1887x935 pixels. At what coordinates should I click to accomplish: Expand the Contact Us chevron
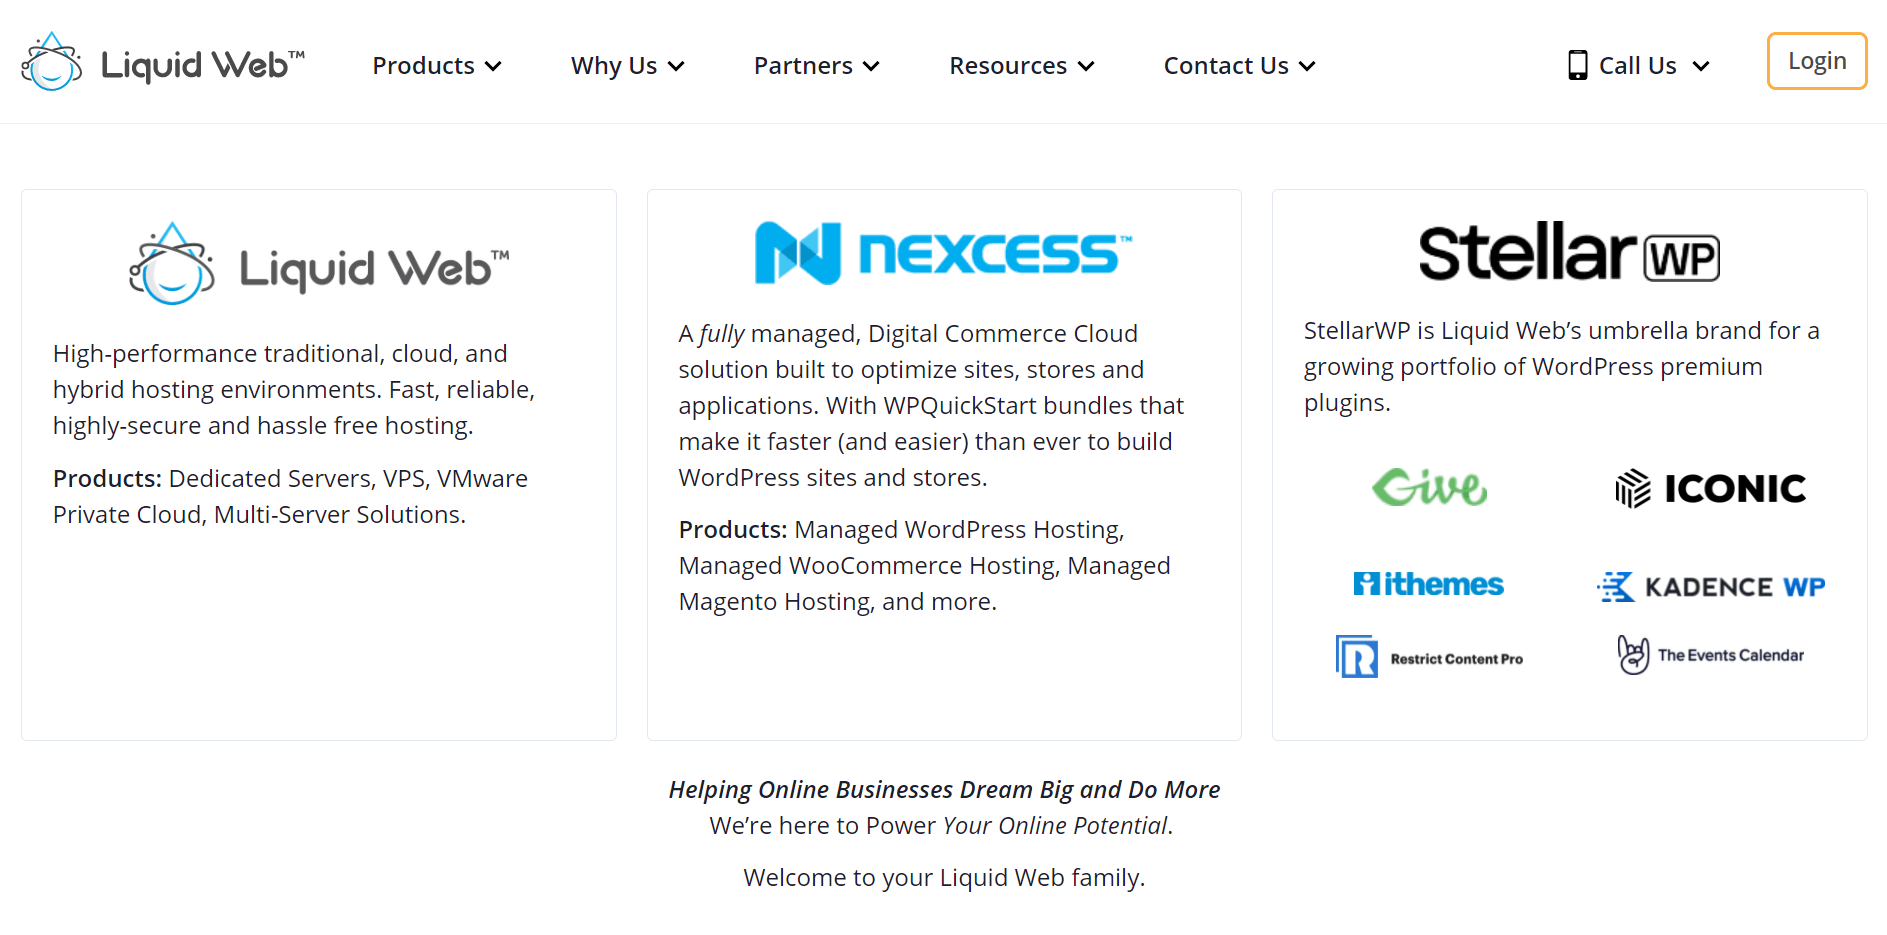[1307, 66]
